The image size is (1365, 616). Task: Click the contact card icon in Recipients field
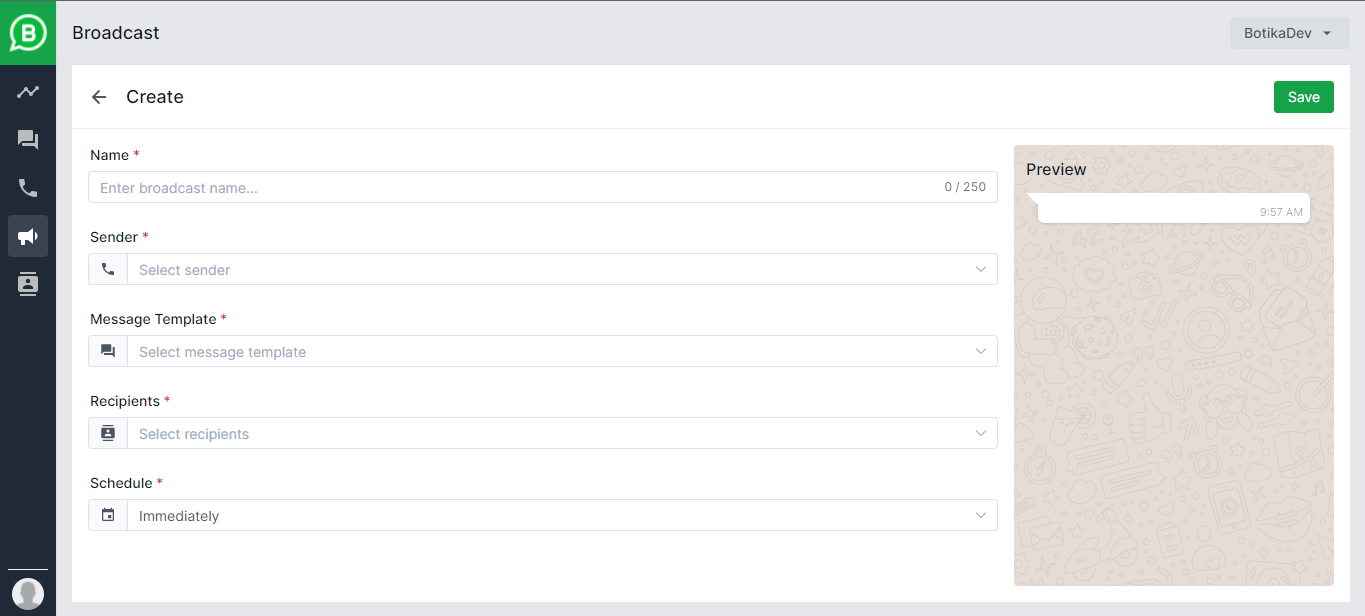click(108, 433)
